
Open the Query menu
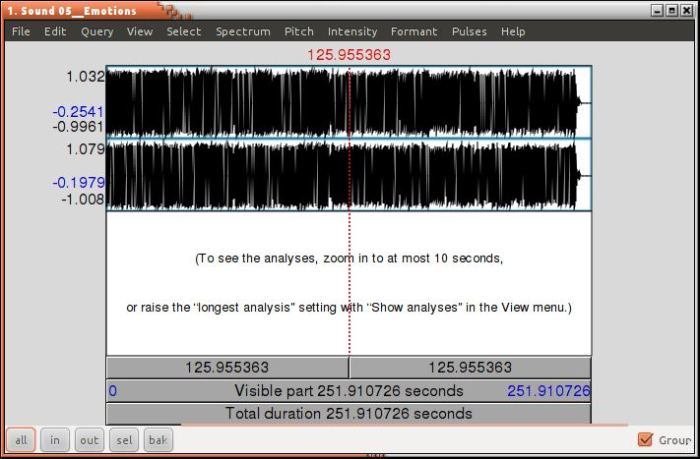point(97,32)
